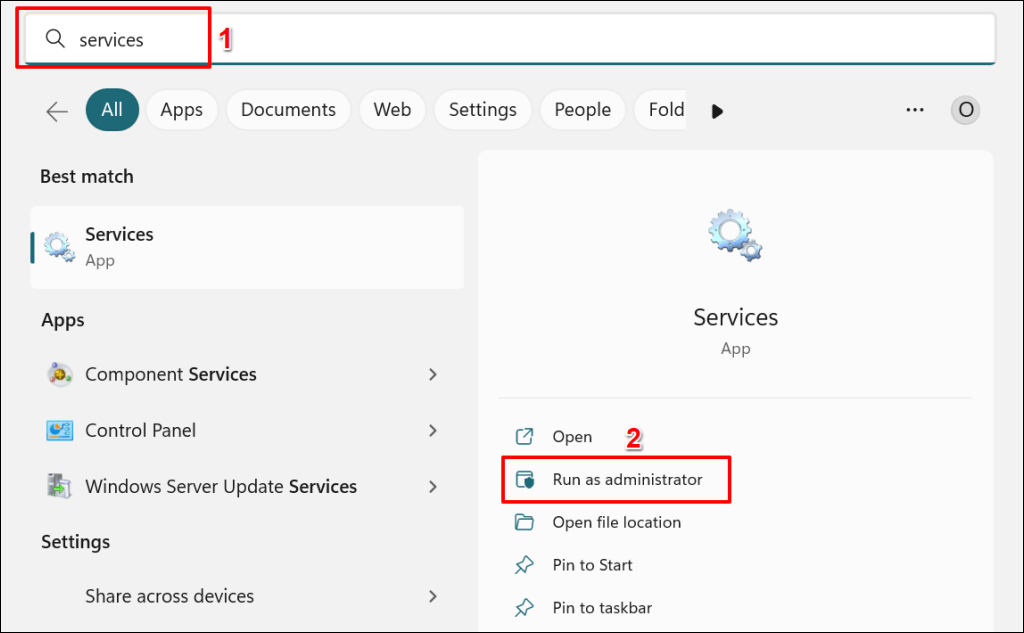
Task: Click the search box containing 'services'
Action: (510, 39)
